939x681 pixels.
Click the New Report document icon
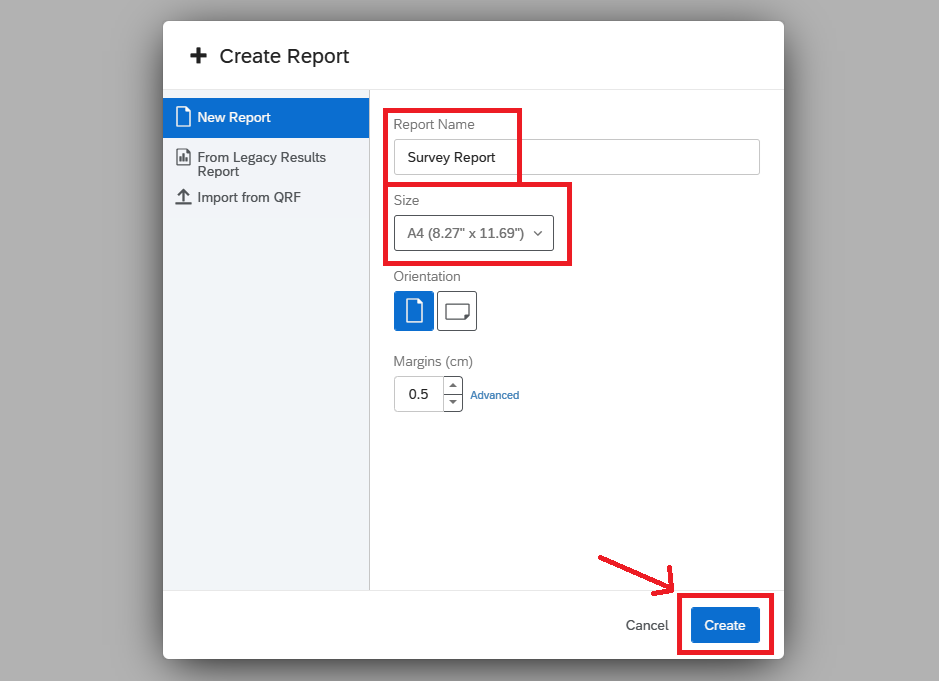[183, 117]
